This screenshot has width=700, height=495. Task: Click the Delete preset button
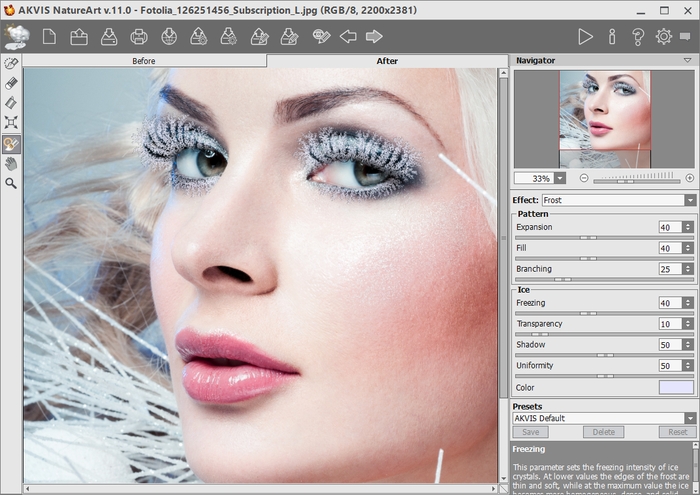point(604,432)
